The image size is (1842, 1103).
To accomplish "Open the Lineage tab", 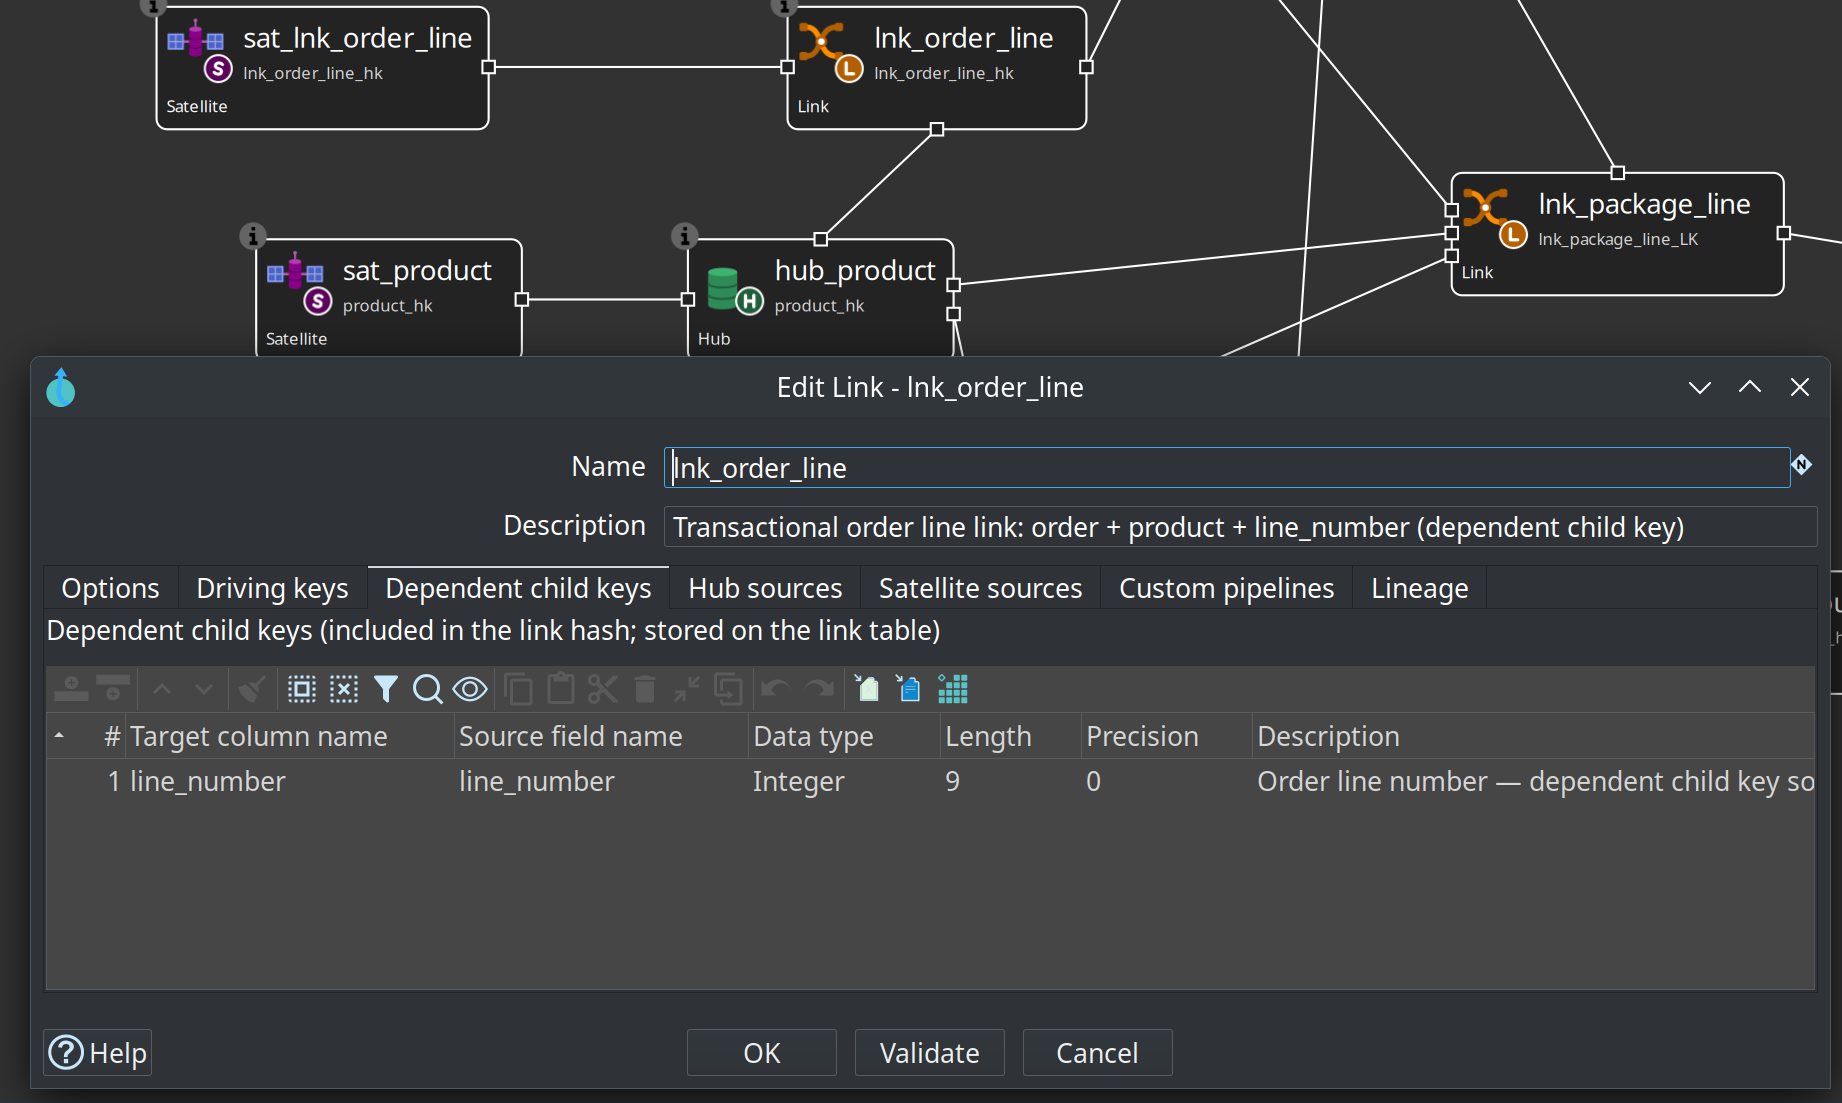I will pos(1420,588).
